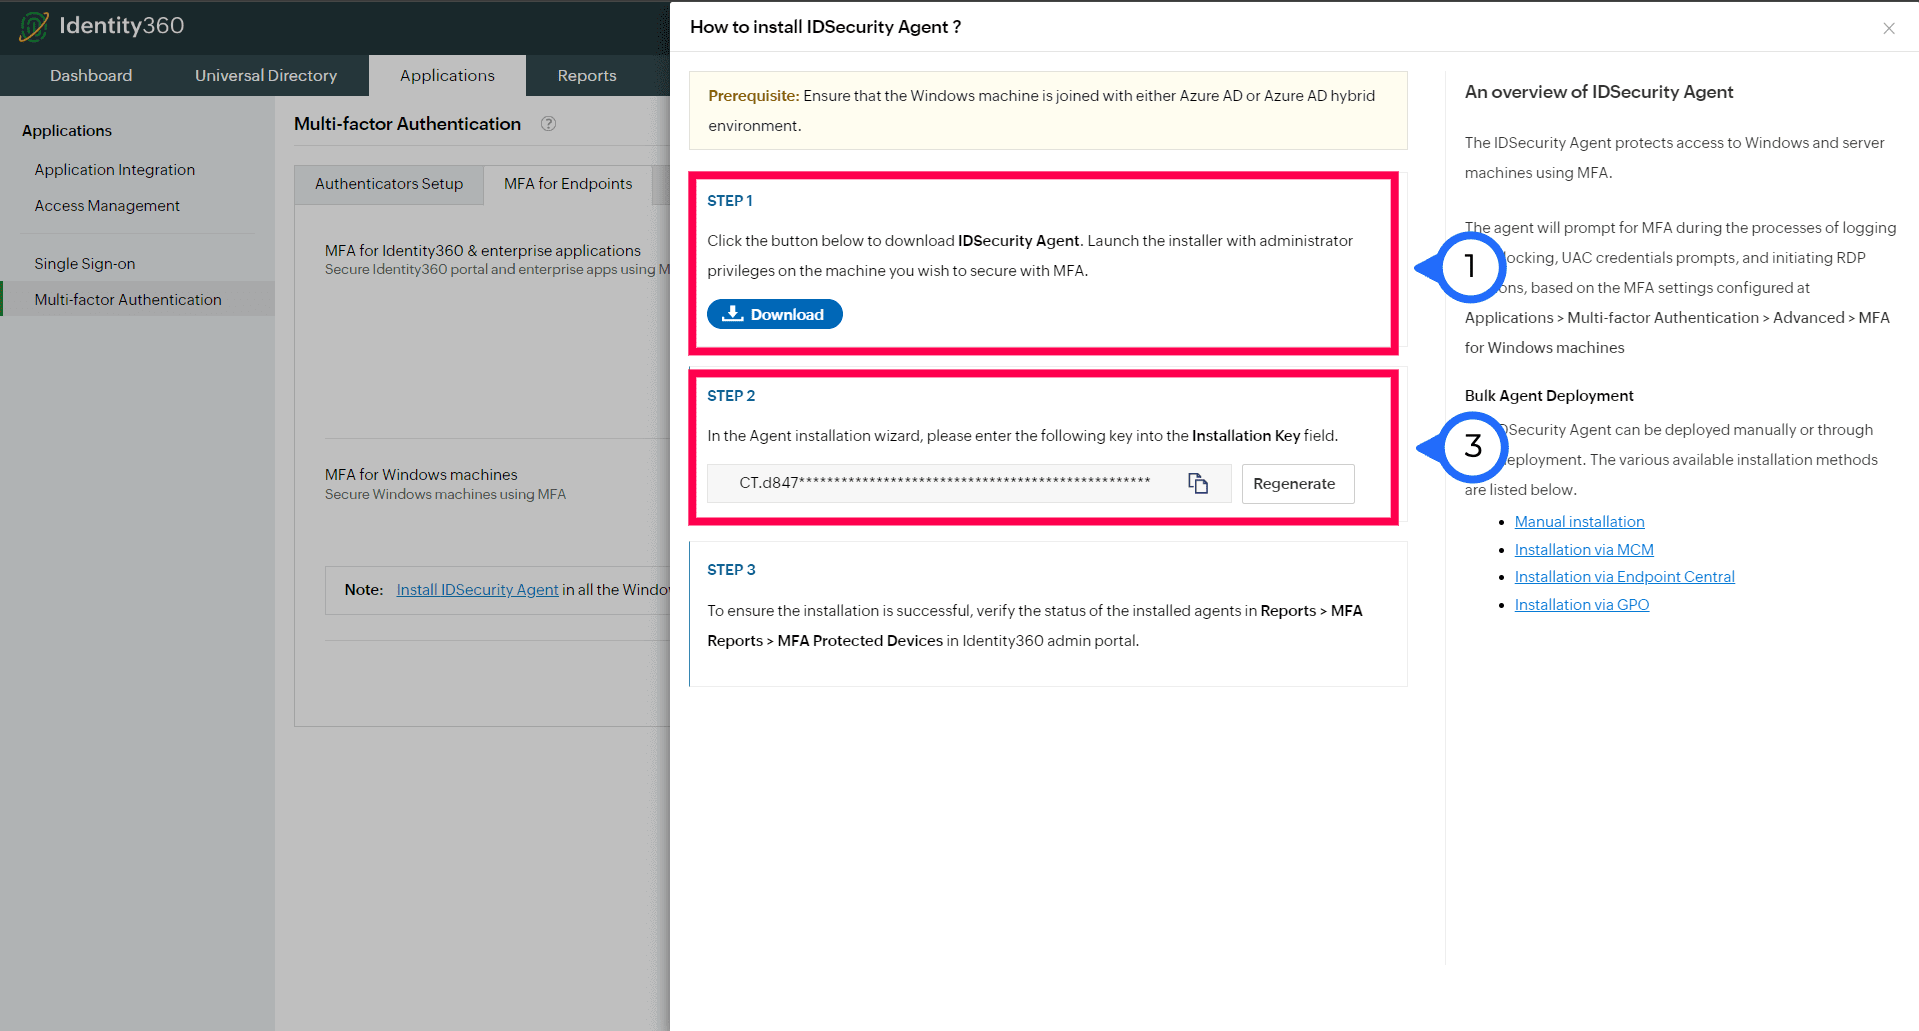This screenshot has width=1919, height=1031.
Task: Click the Applications sidebar heading
Action: point(67,131)
